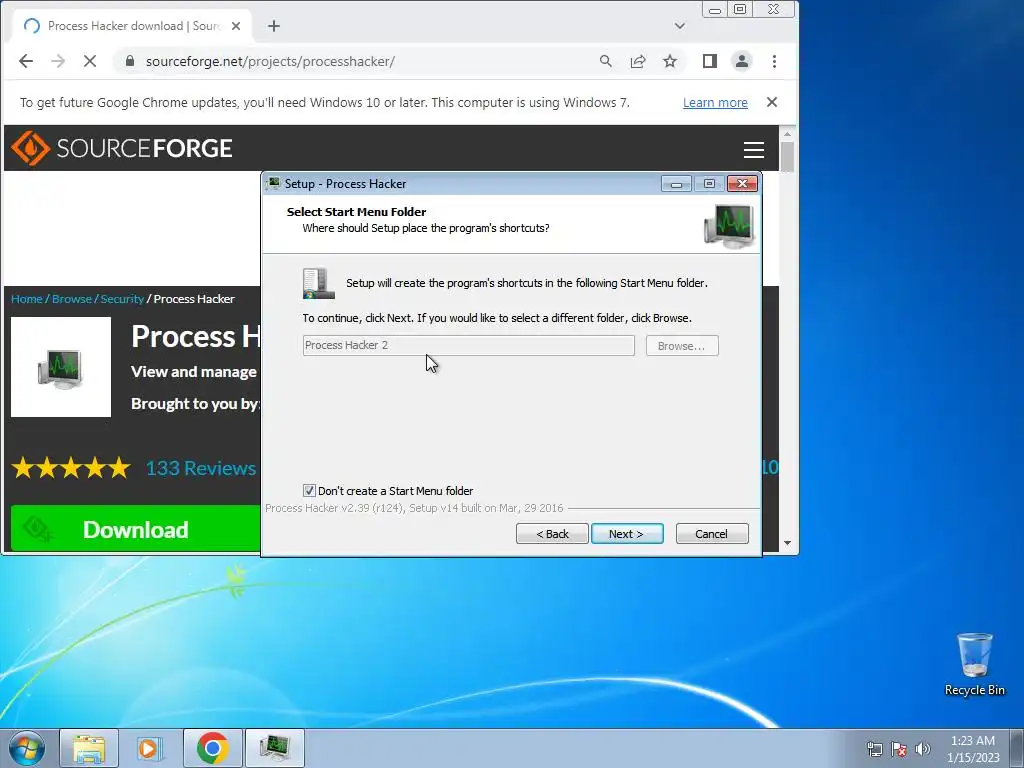
Task: Close the Process Hacker download tab
Action: click(236, 26)
